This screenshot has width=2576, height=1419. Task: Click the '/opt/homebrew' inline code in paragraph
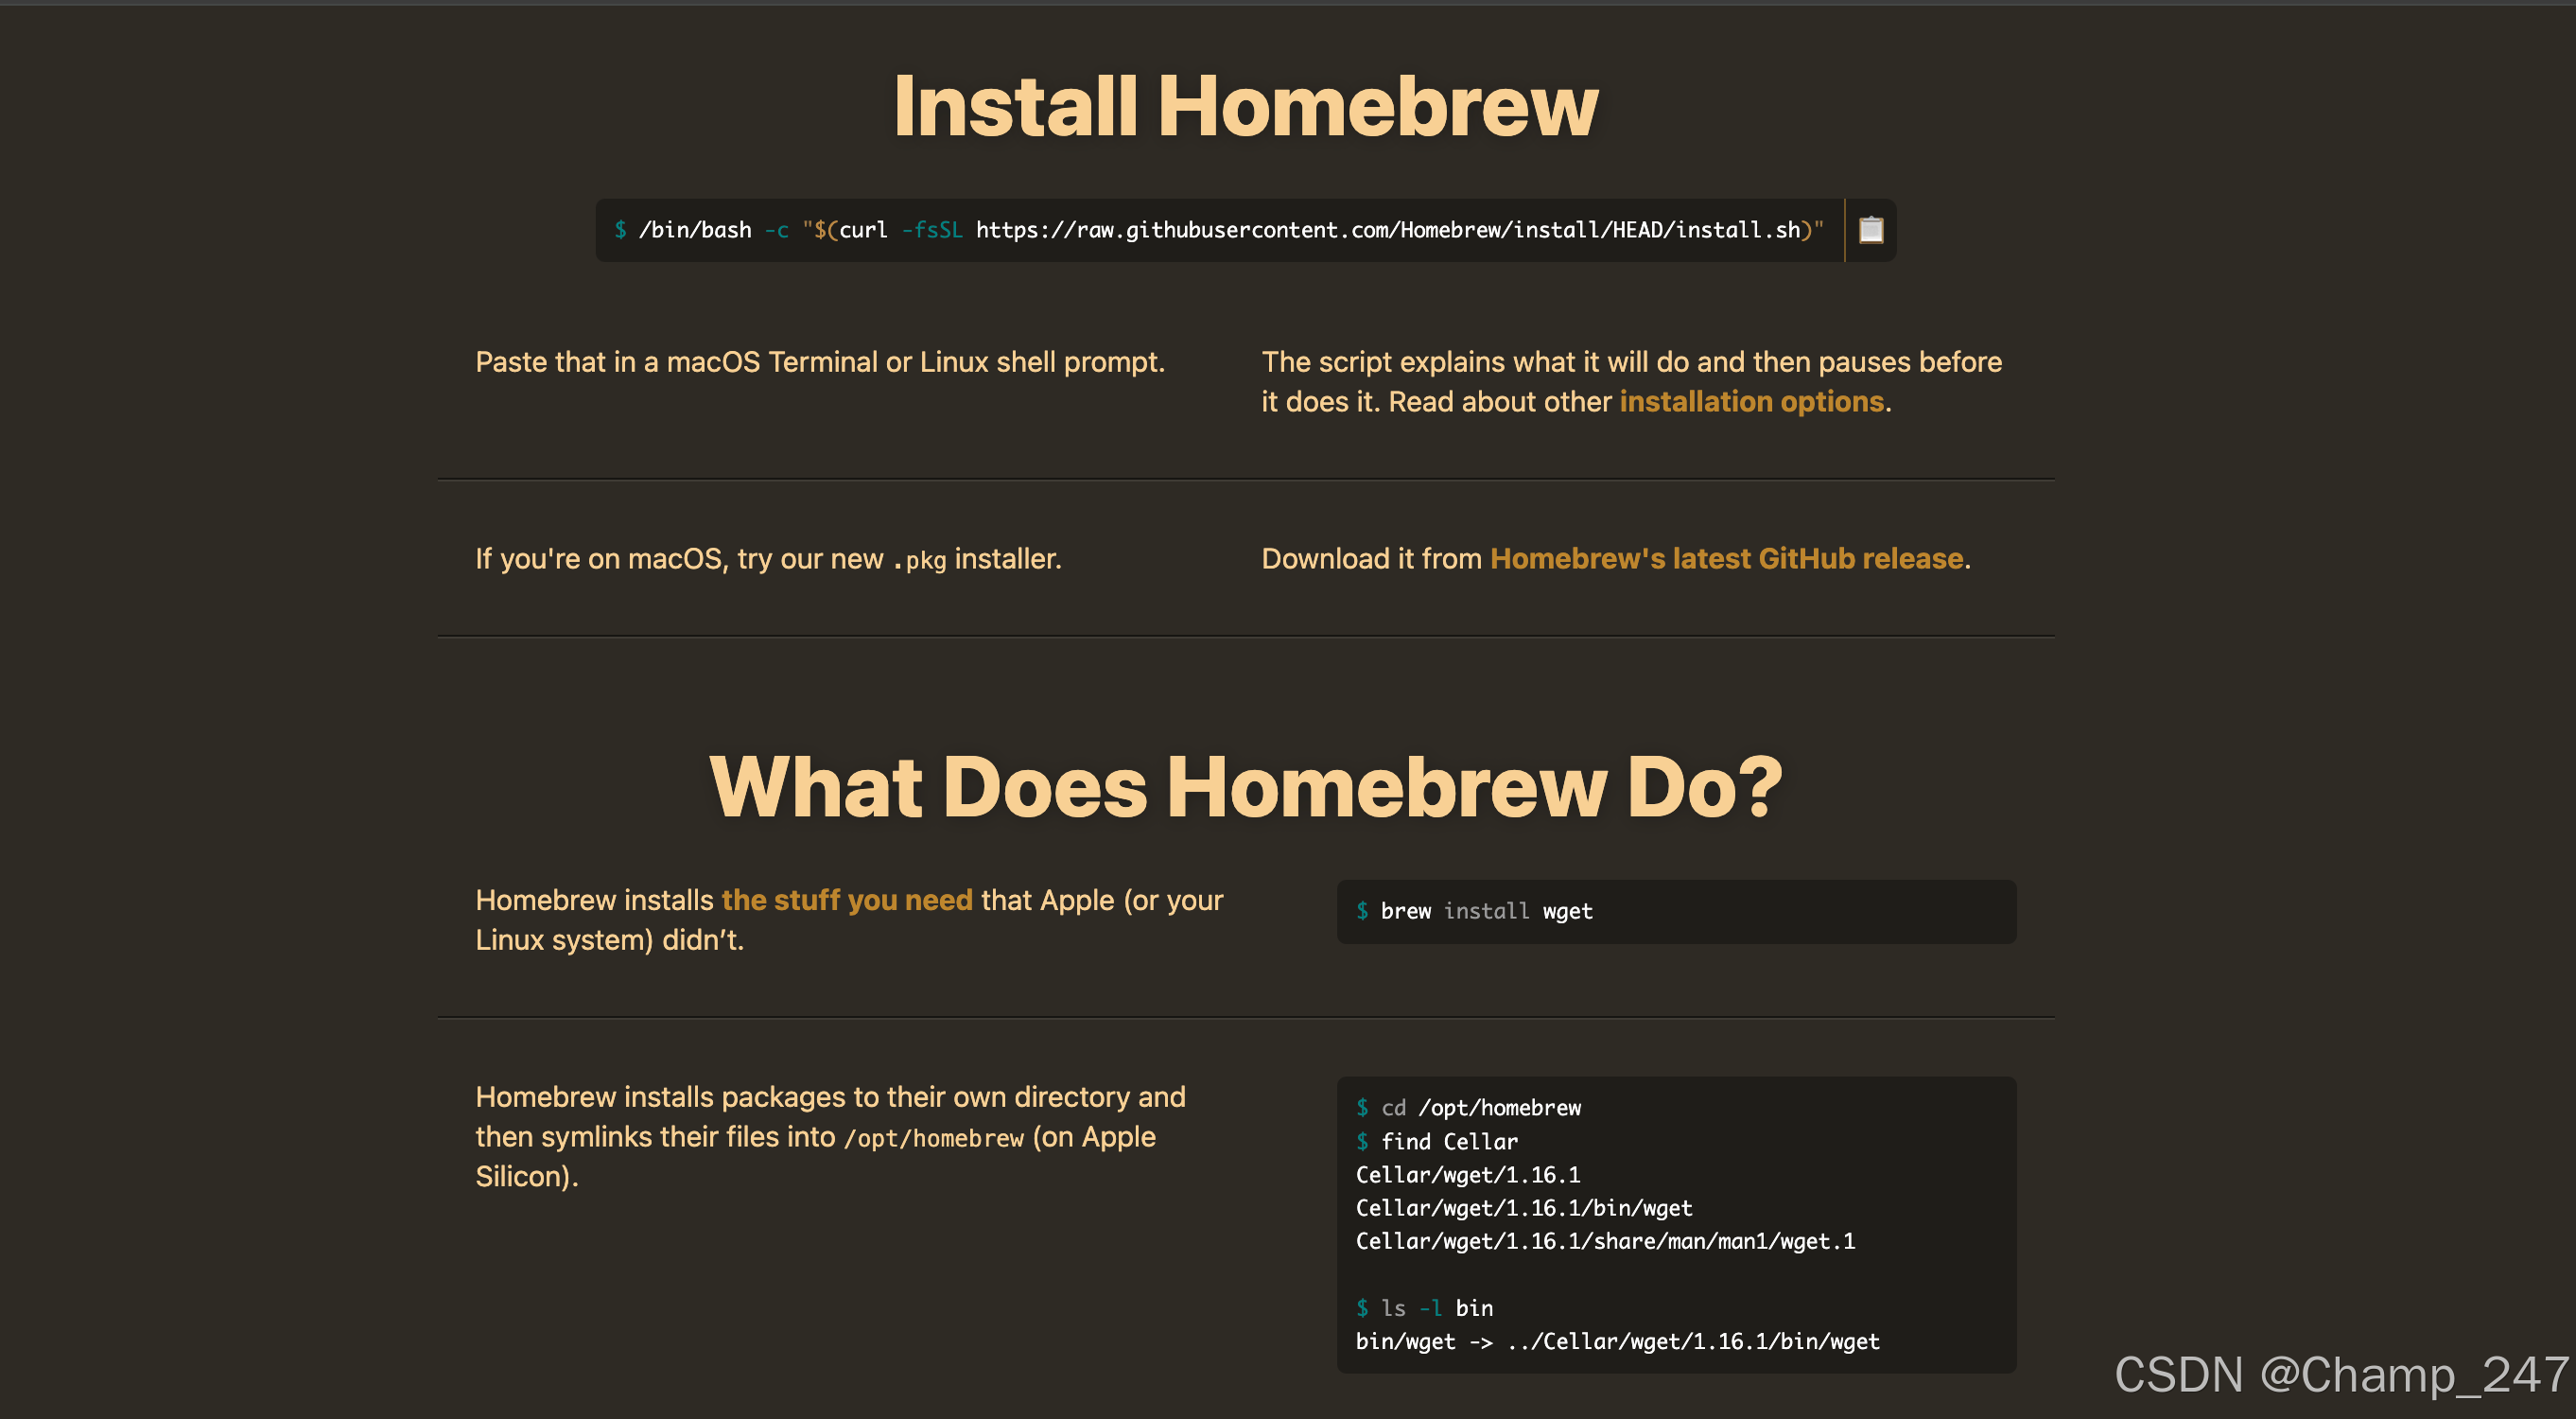coord(933,1138)
